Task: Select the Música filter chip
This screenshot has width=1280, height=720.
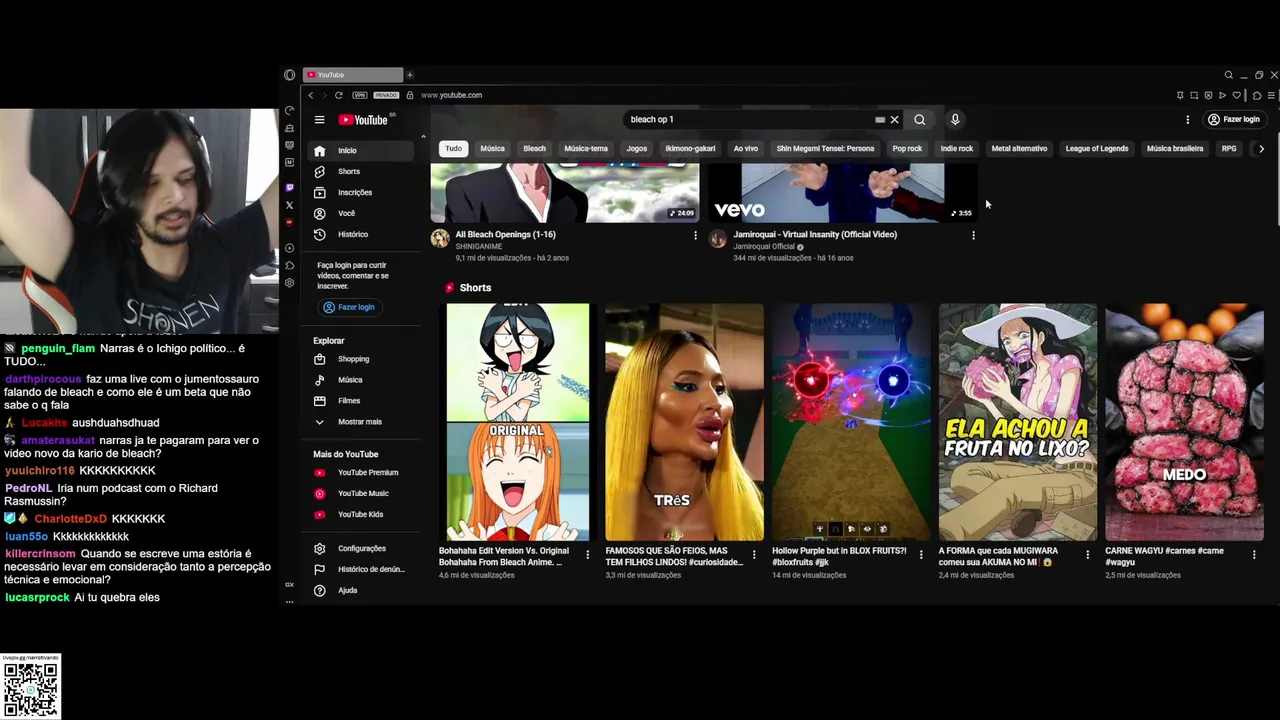Action: point(493,149)
